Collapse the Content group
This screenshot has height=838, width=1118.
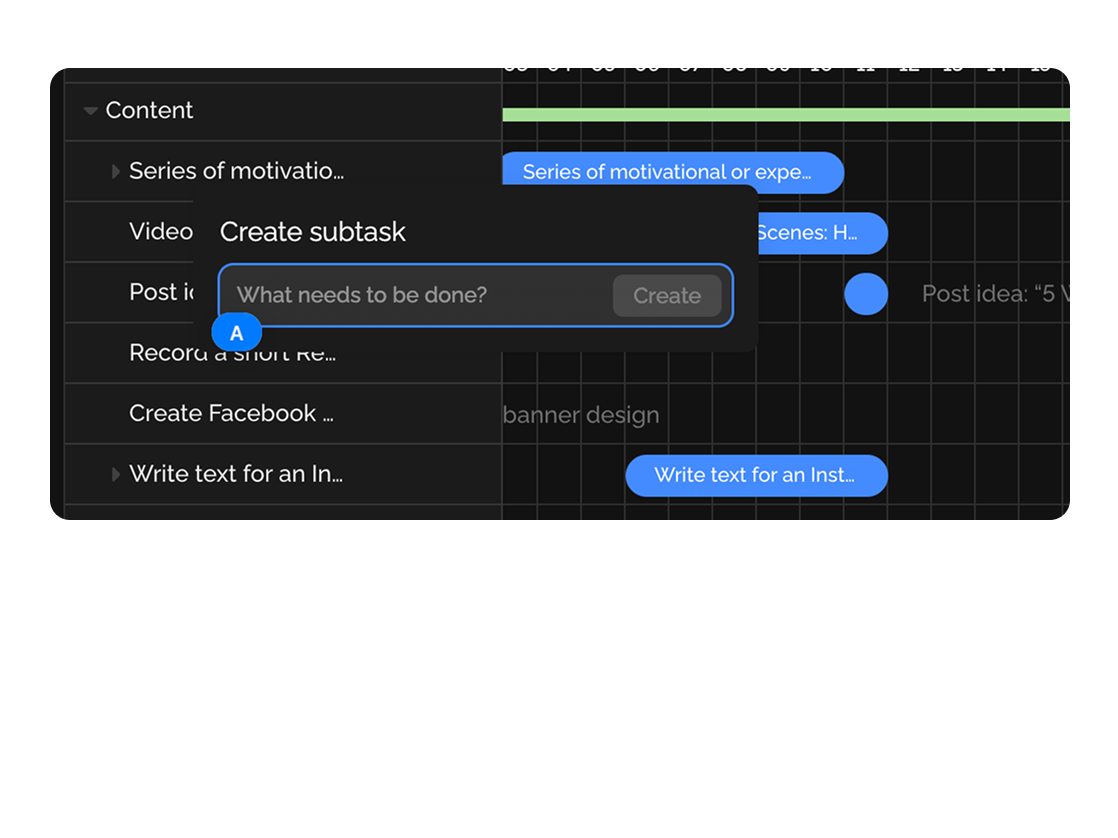90,110
